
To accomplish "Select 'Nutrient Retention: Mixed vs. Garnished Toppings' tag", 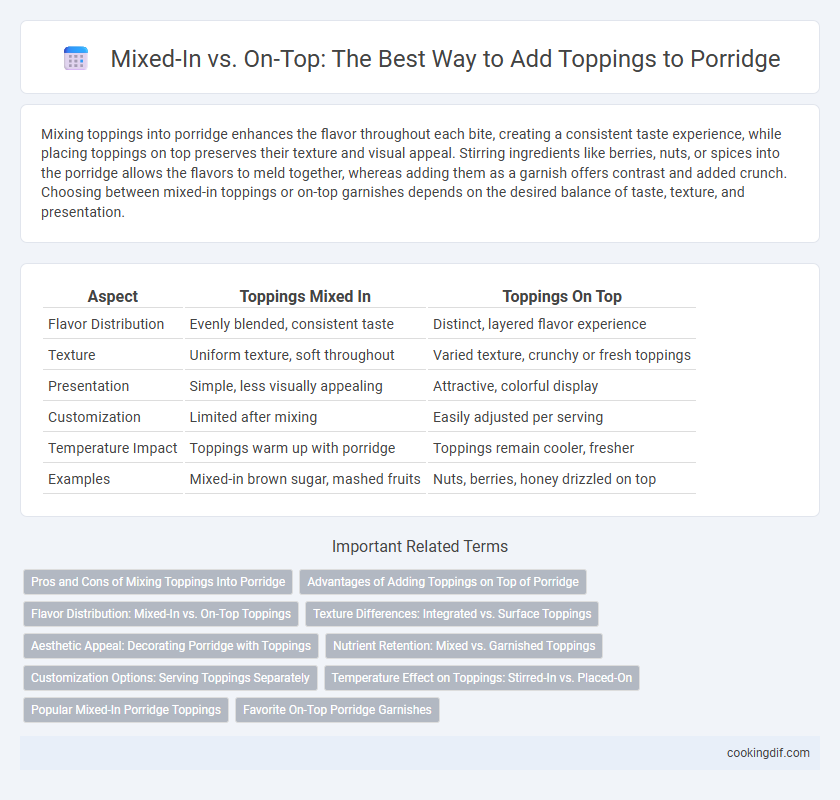I will 464,646.
